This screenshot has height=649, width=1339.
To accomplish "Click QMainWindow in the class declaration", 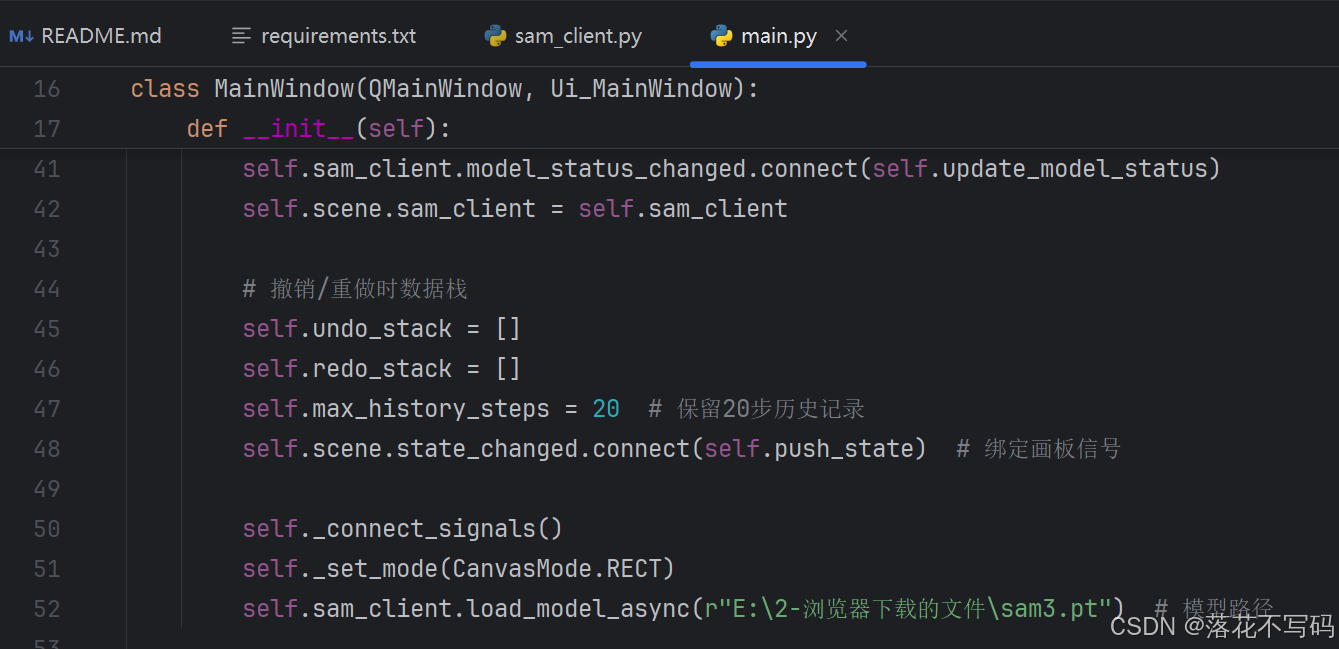I will [446, 89].
